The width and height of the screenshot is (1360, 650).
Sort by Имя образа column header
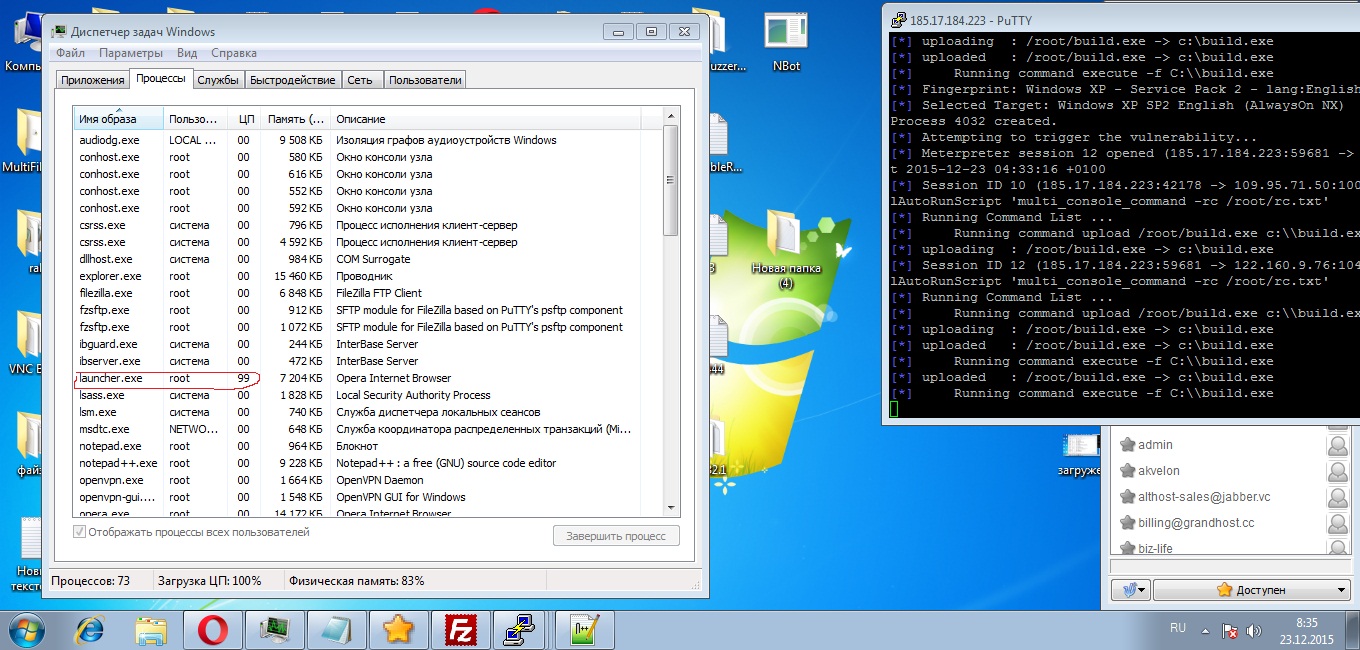point(118,119)
